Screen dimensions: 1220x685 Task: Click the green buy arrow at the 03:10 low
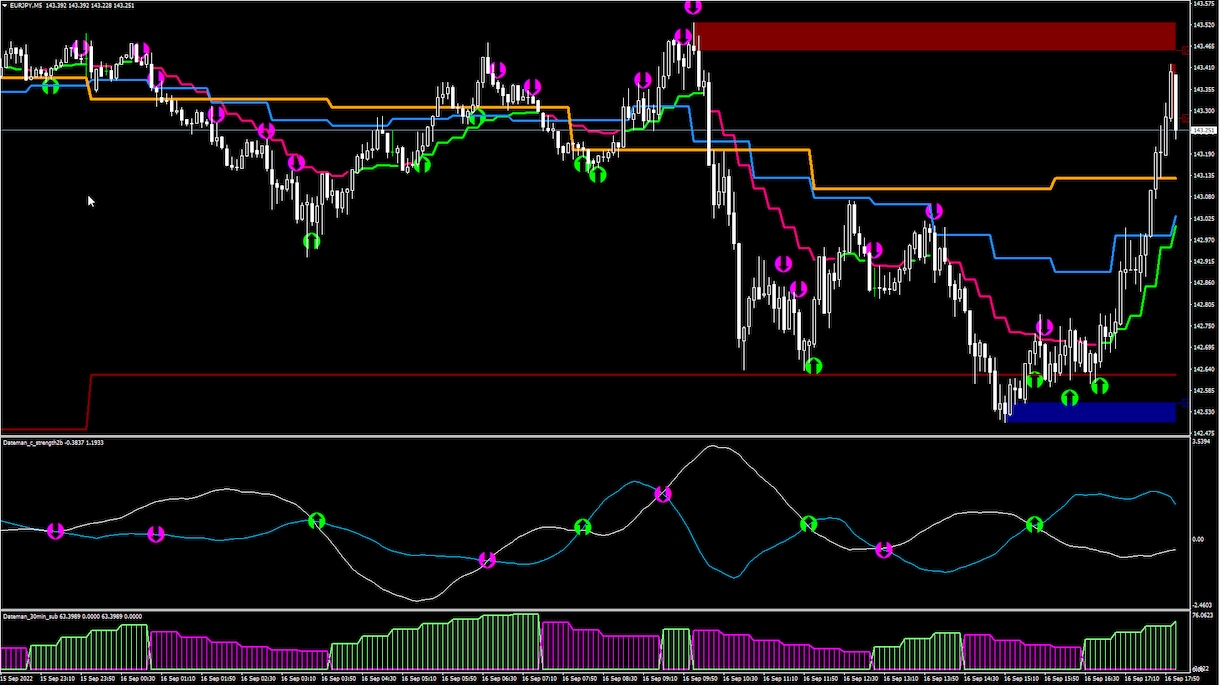coord(311,241)
